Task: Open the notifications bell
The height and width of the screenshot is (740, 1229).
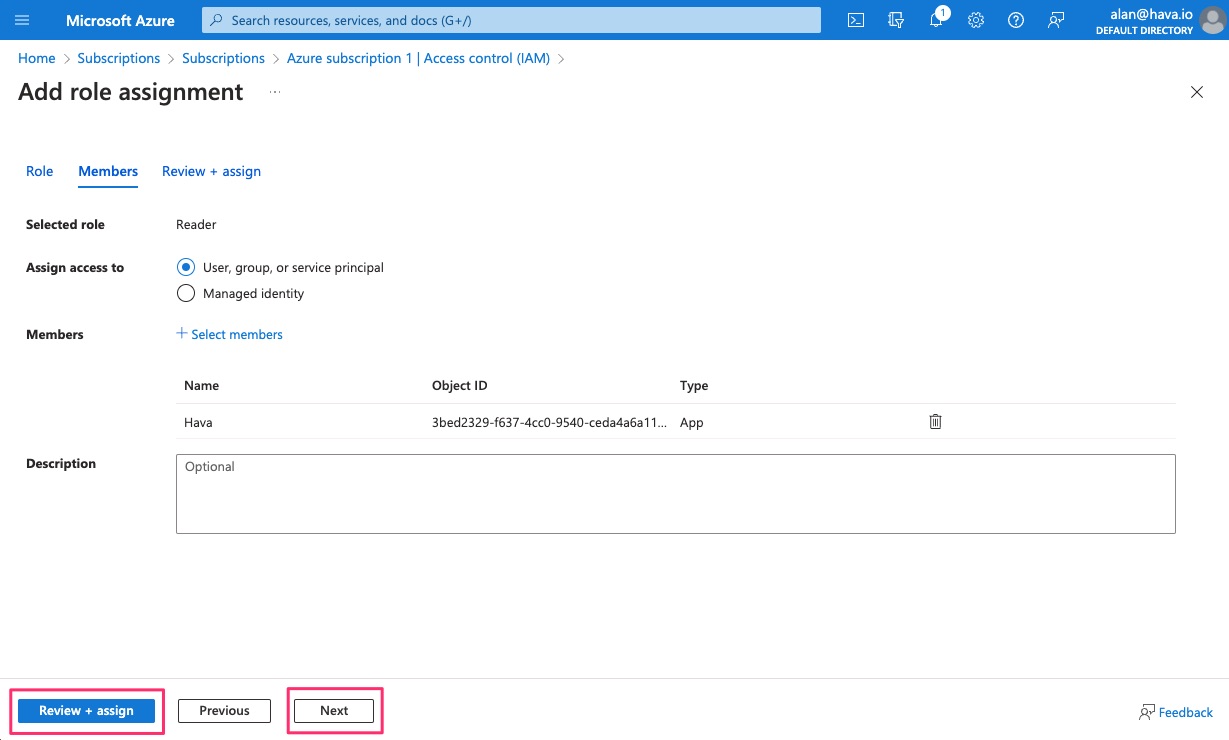Action: click(x=936, y=20)
